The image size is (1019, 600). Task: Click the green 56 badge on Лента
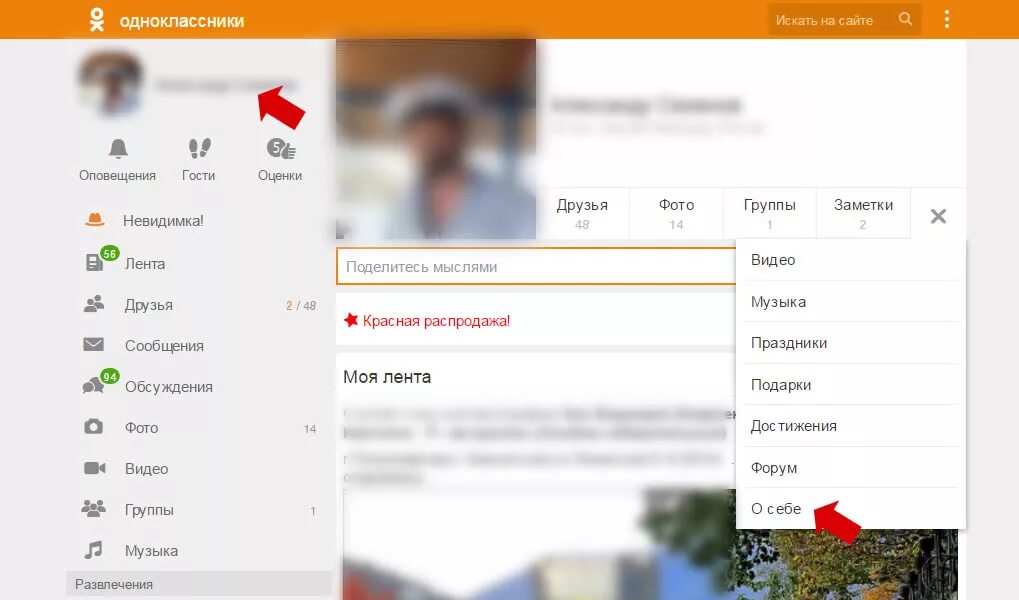[x=109, y=254]
